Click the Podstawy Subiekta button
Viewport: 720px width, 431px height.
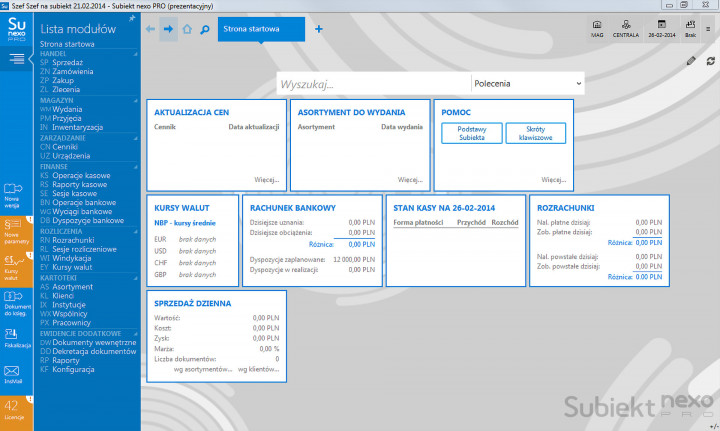pos(470,134)
